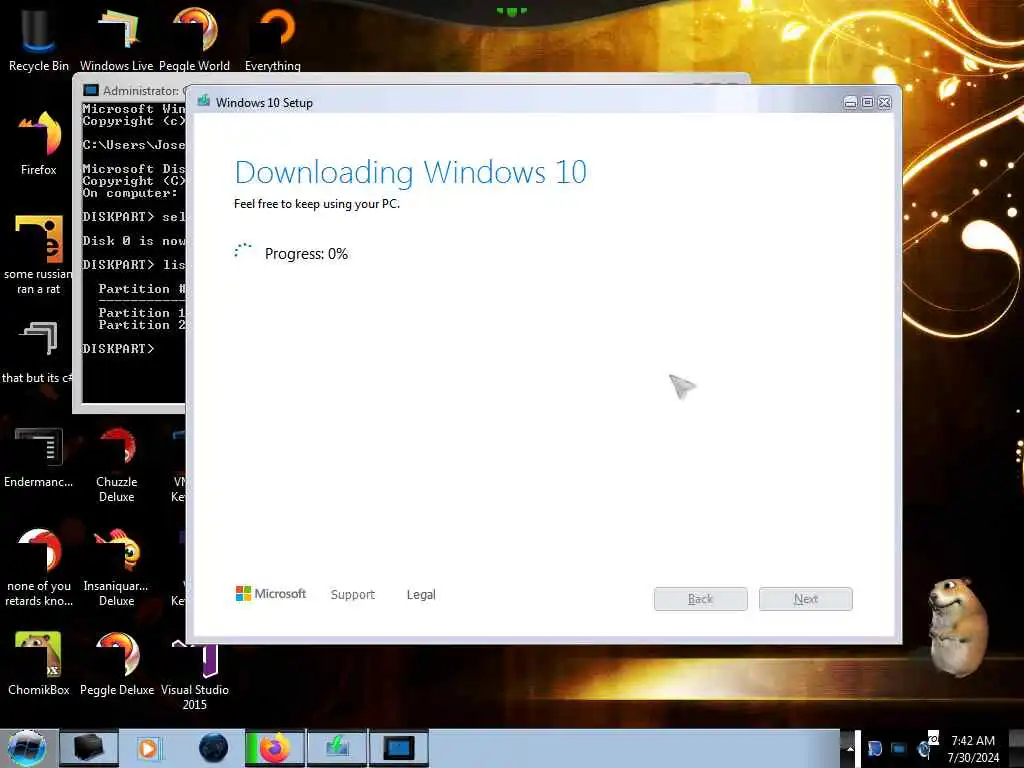This screenshot has height=768, width=1024.
Task: Click the blue shield tray icon
Action: [875, 748]
